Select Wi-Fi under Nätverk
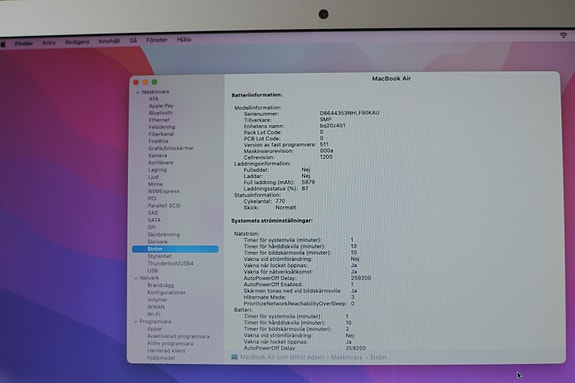The height and width of the screenshot is (383, 575). [x=154, y=314]
